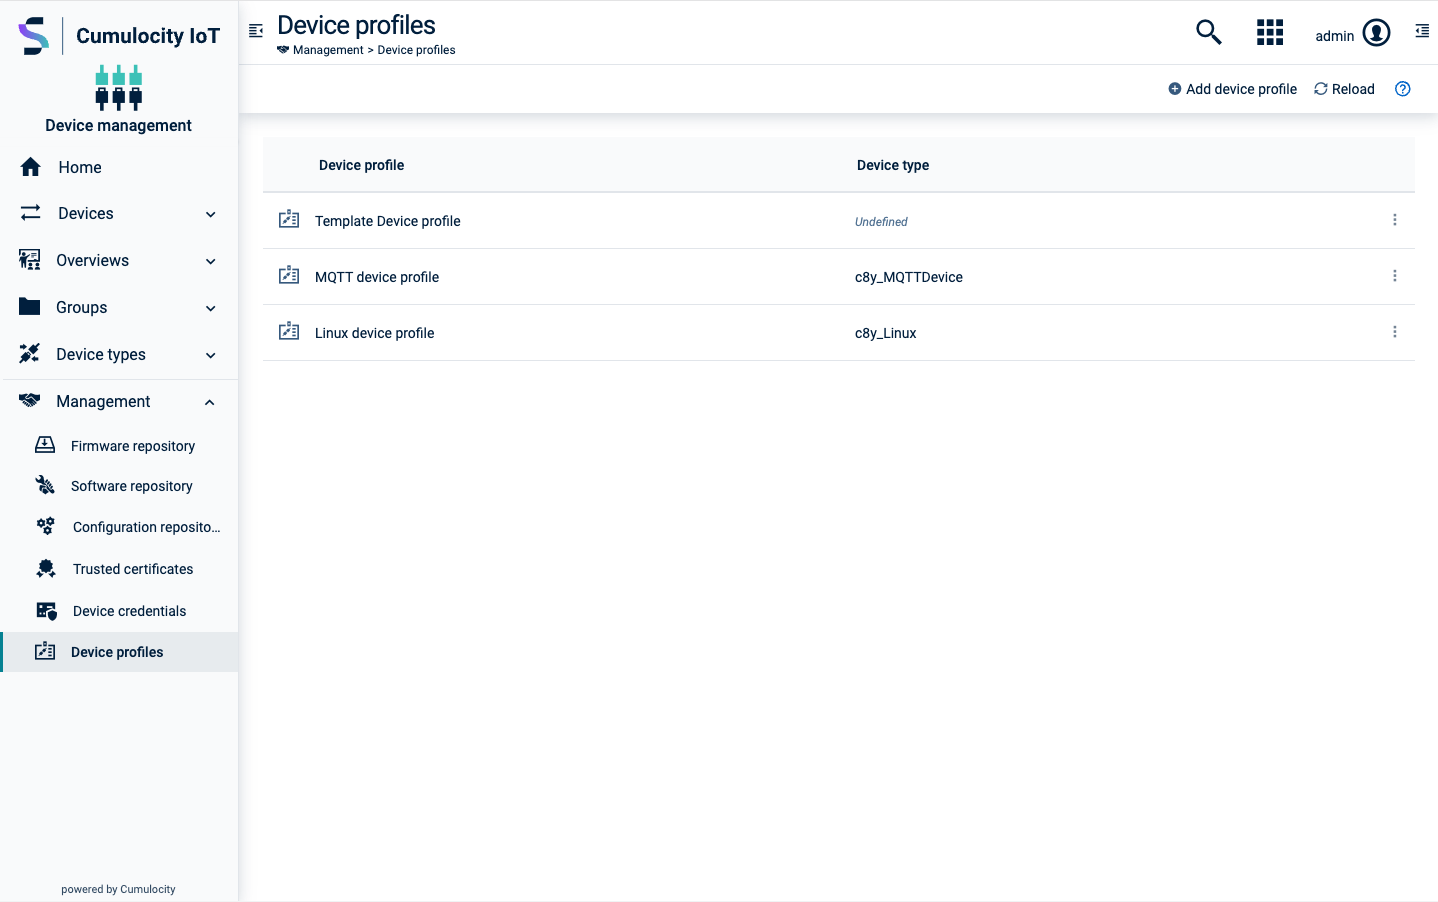Click the Reload button
This screenshot has width=1438, height=902.
pyautogui.click(x=1344, y=89)
